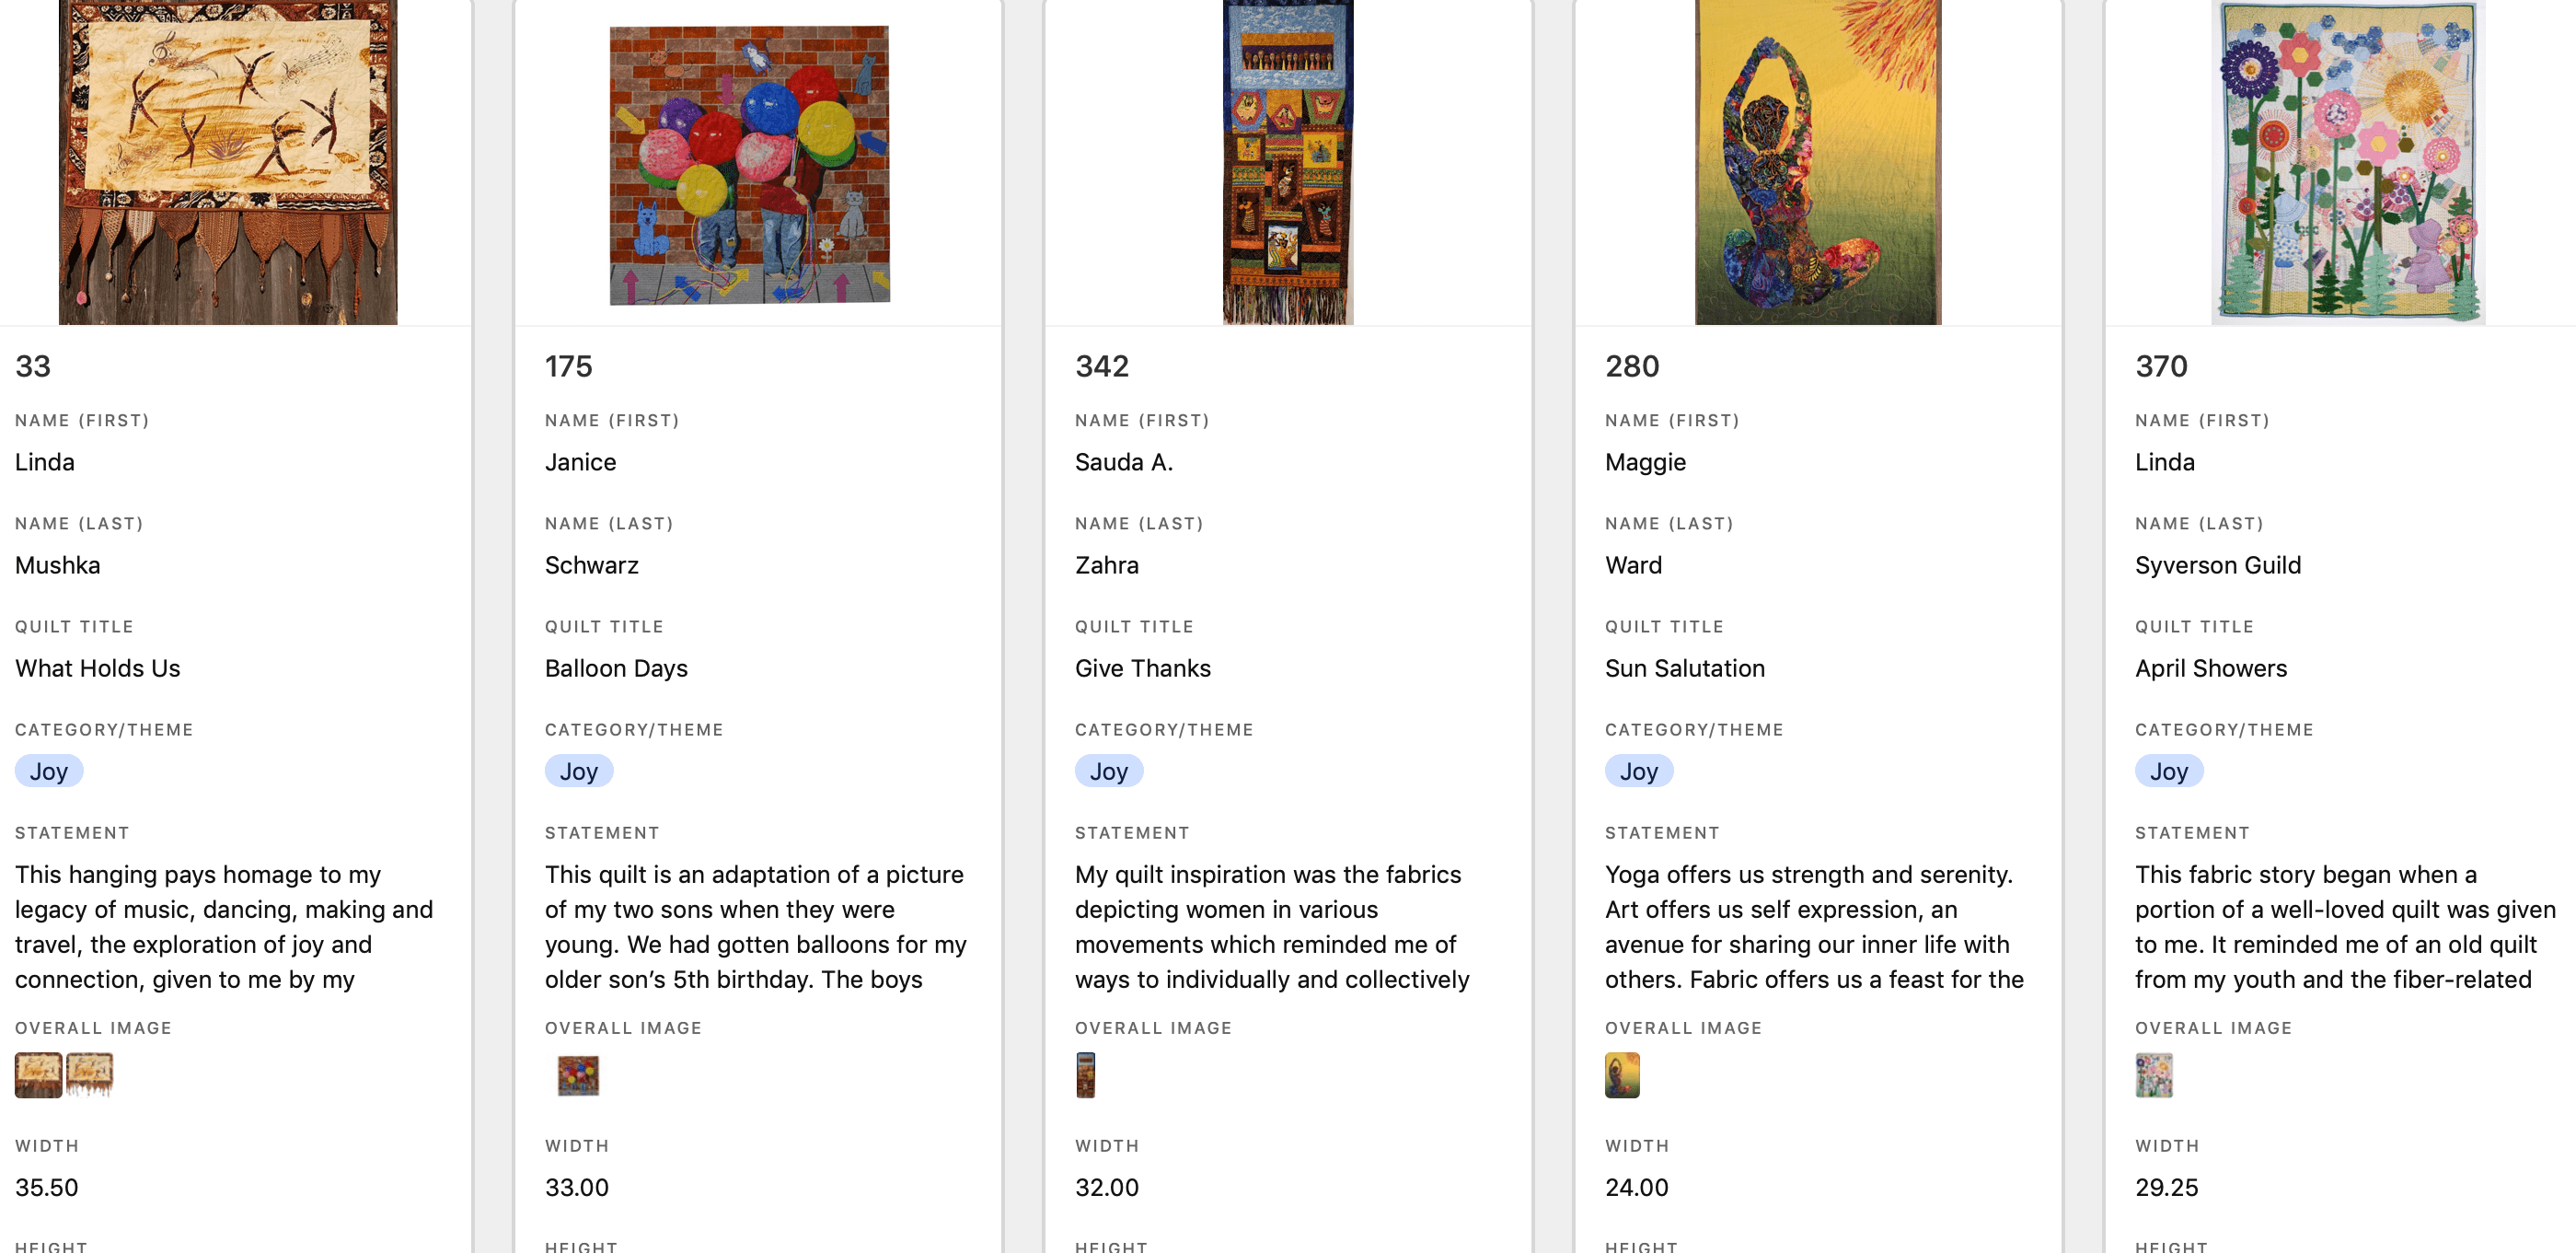
Task: Click the Width value 24.00 on Maggie's card
Action: (1636, 1188)
